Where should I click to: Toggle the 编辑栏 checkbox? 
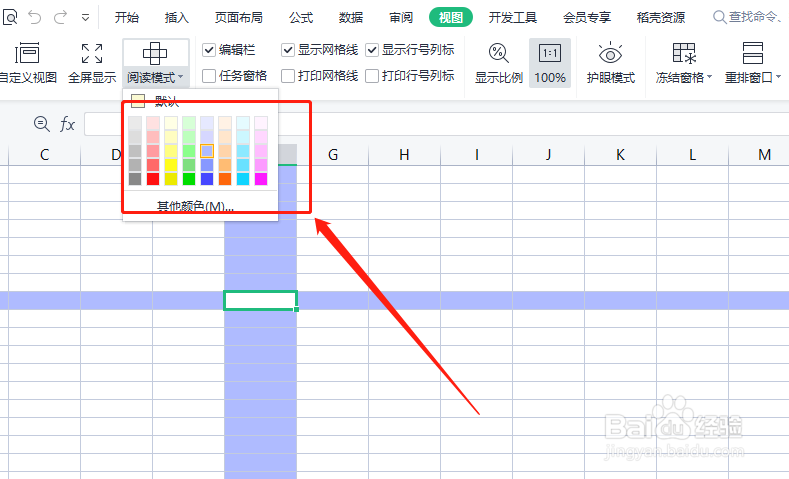click(x=209, y=50)
